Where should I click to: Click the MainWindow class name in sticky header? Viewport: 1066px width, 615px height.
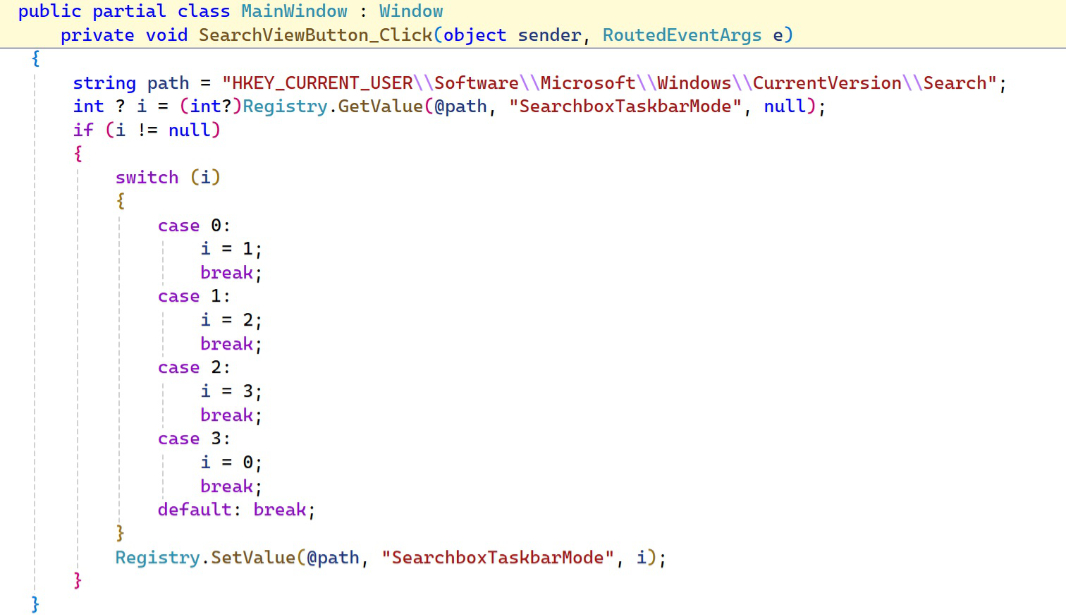[294, 12]
